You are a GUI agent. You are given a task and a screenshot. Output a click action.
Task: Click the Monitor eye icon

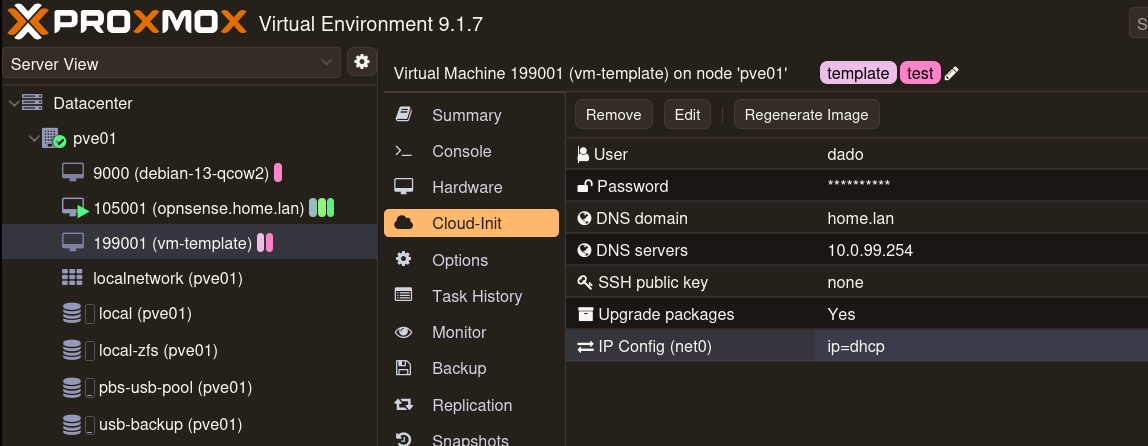point(403,332)
